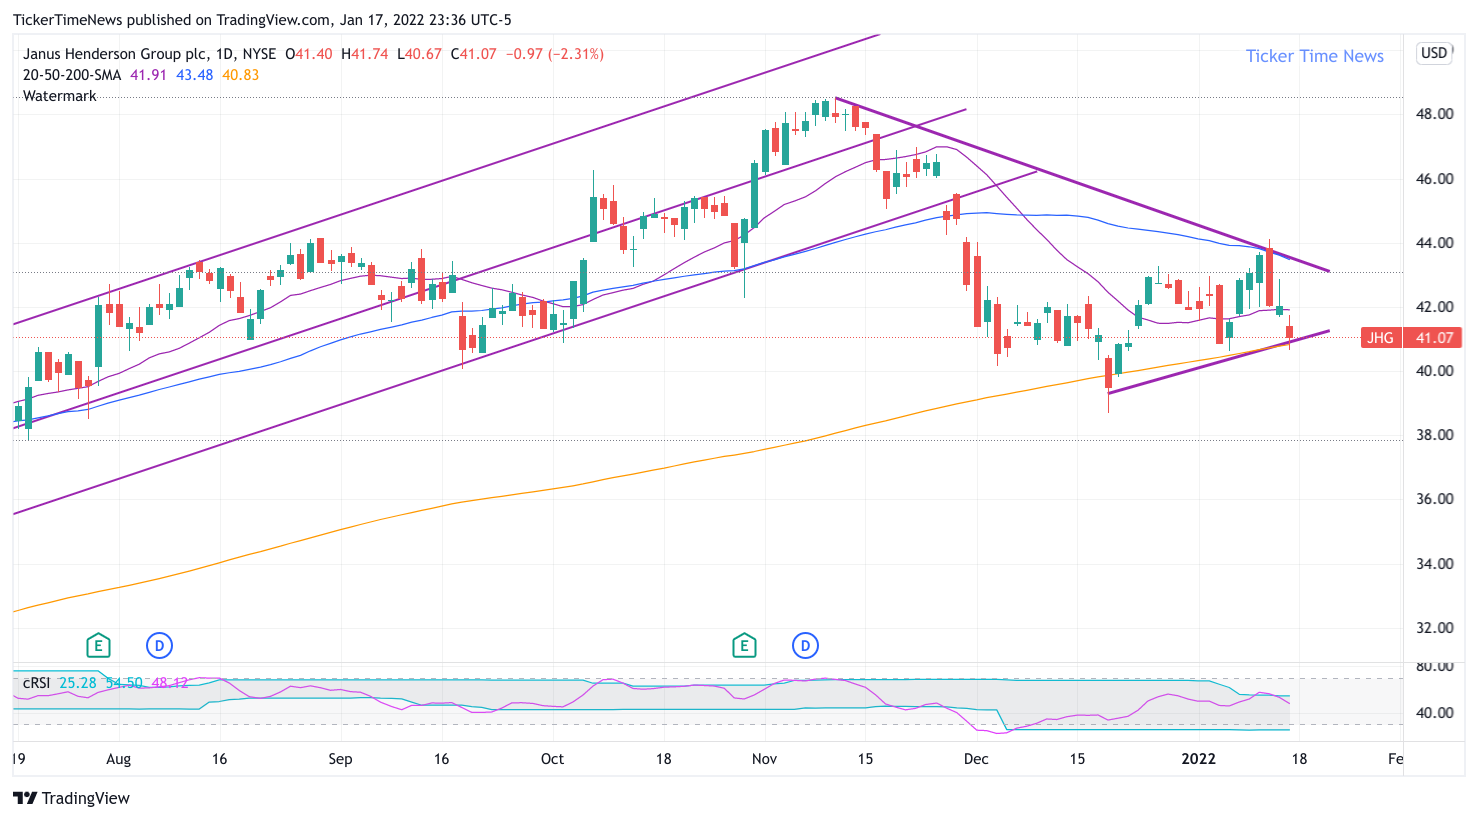Select the 20-50-200-SMA indicator legend
This screenshot has height=820, width=1478.
[x=72, y=75]
